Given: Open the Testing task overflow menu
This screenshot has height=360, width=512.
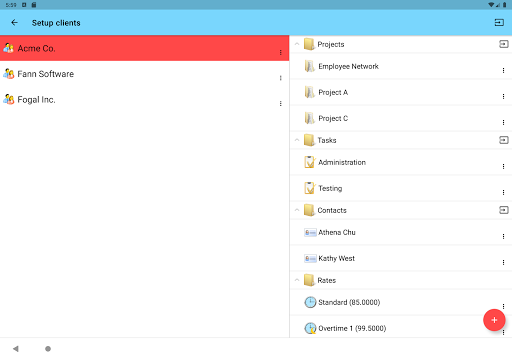Looking at the screenshot, I should (503, 192).
